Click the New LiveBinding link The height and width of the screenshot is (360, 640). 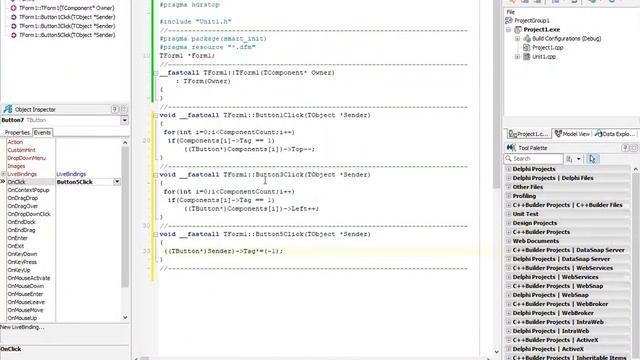tap(22, 327)
